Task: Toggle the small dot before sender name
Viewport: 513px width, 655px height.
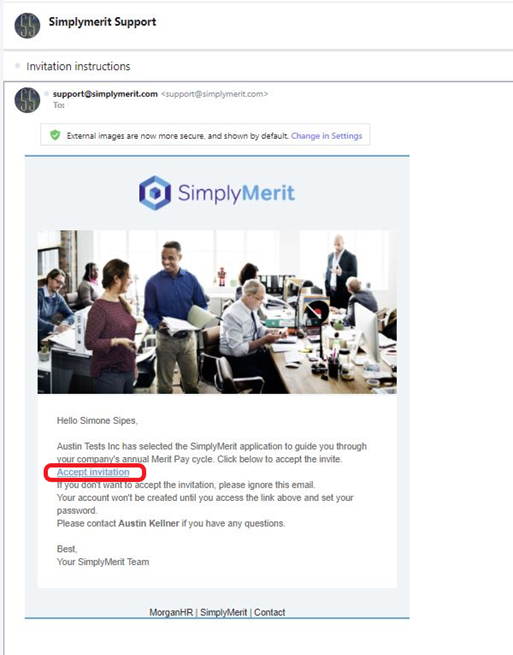Action: [x=47, y=94]
